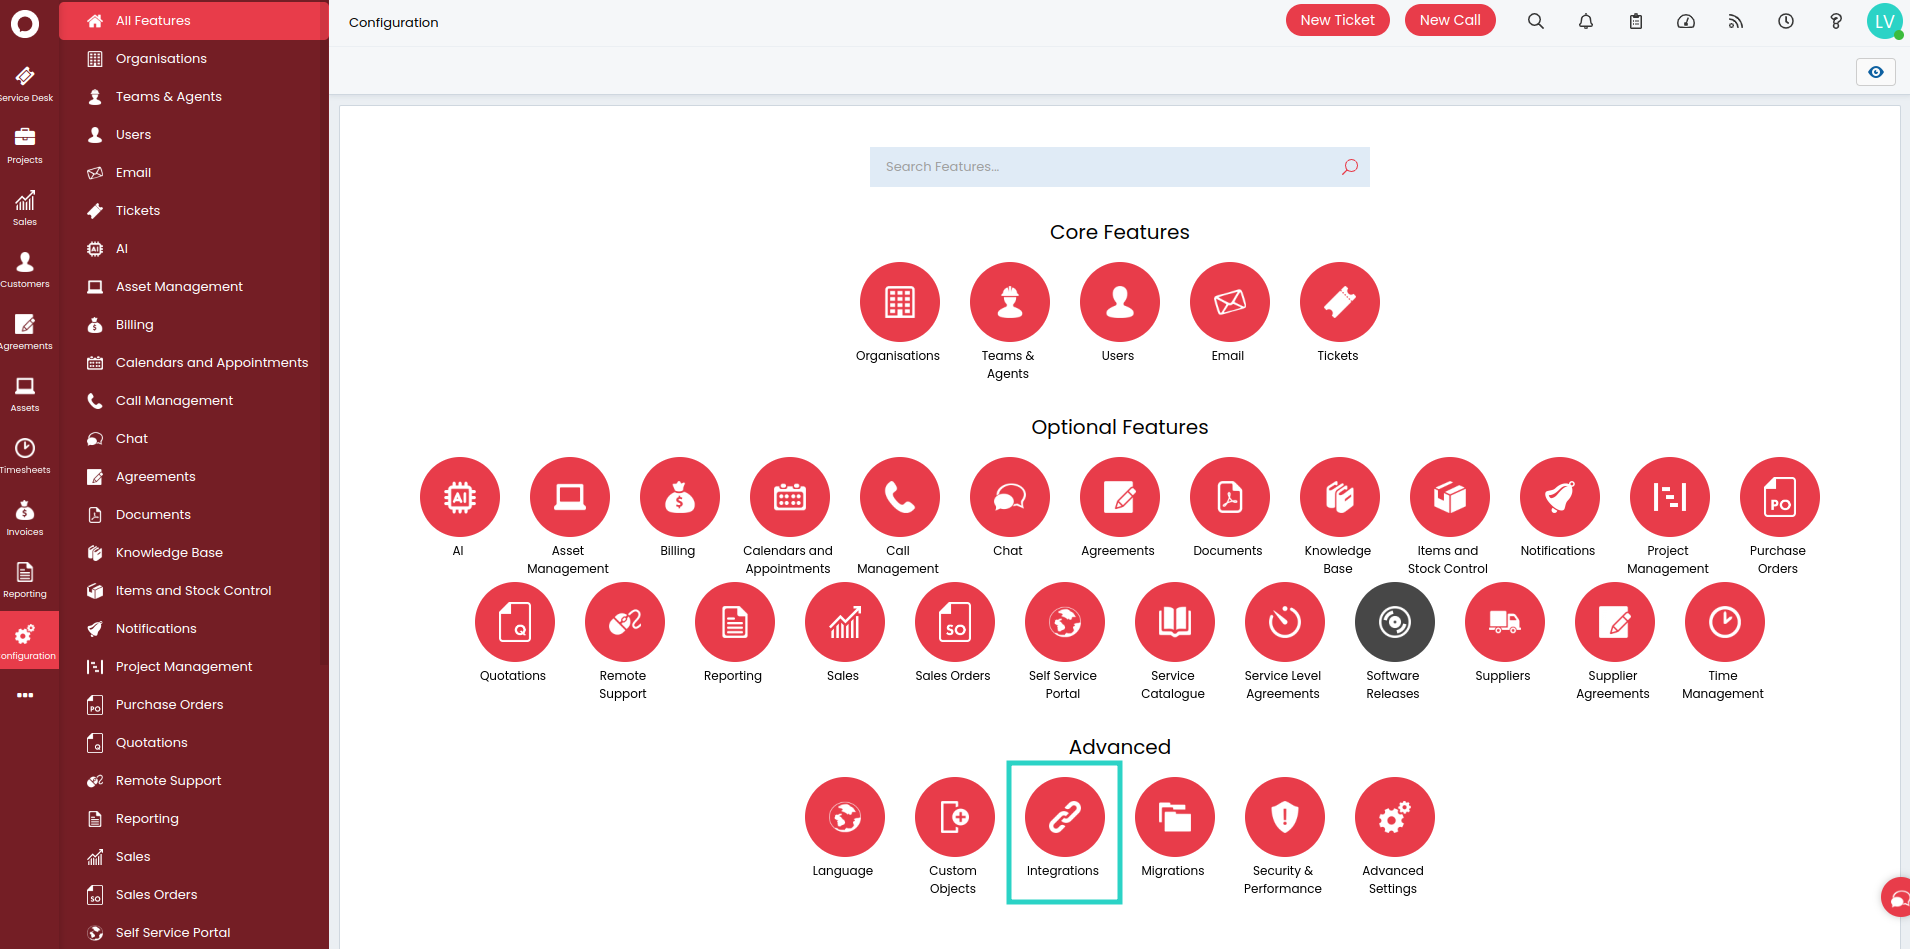Click the New Ticket button

tap(1337, 21)
